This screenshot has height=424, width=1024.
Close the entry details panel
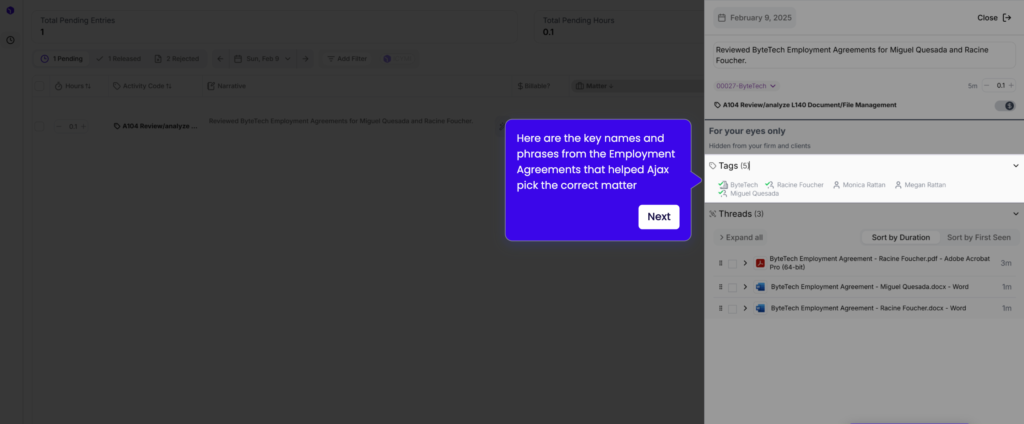[x=993, y=18]
